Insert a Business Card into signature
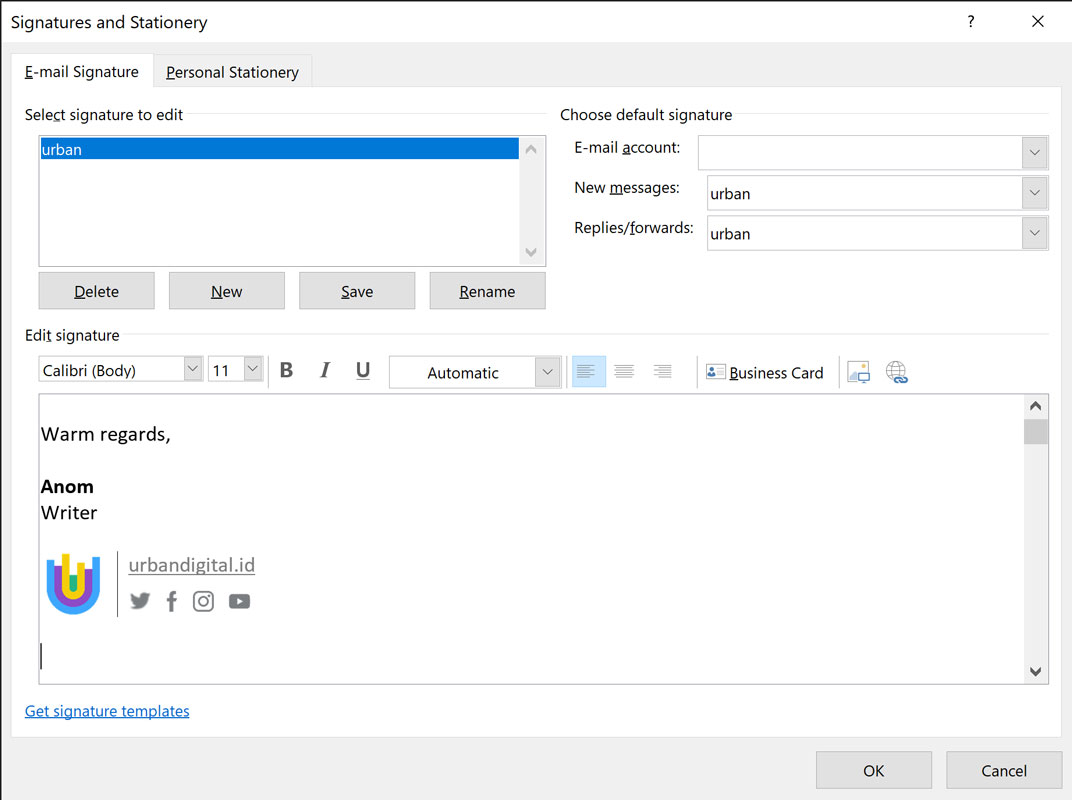Viewport: 1072px width, 800px height. point(765,372)
